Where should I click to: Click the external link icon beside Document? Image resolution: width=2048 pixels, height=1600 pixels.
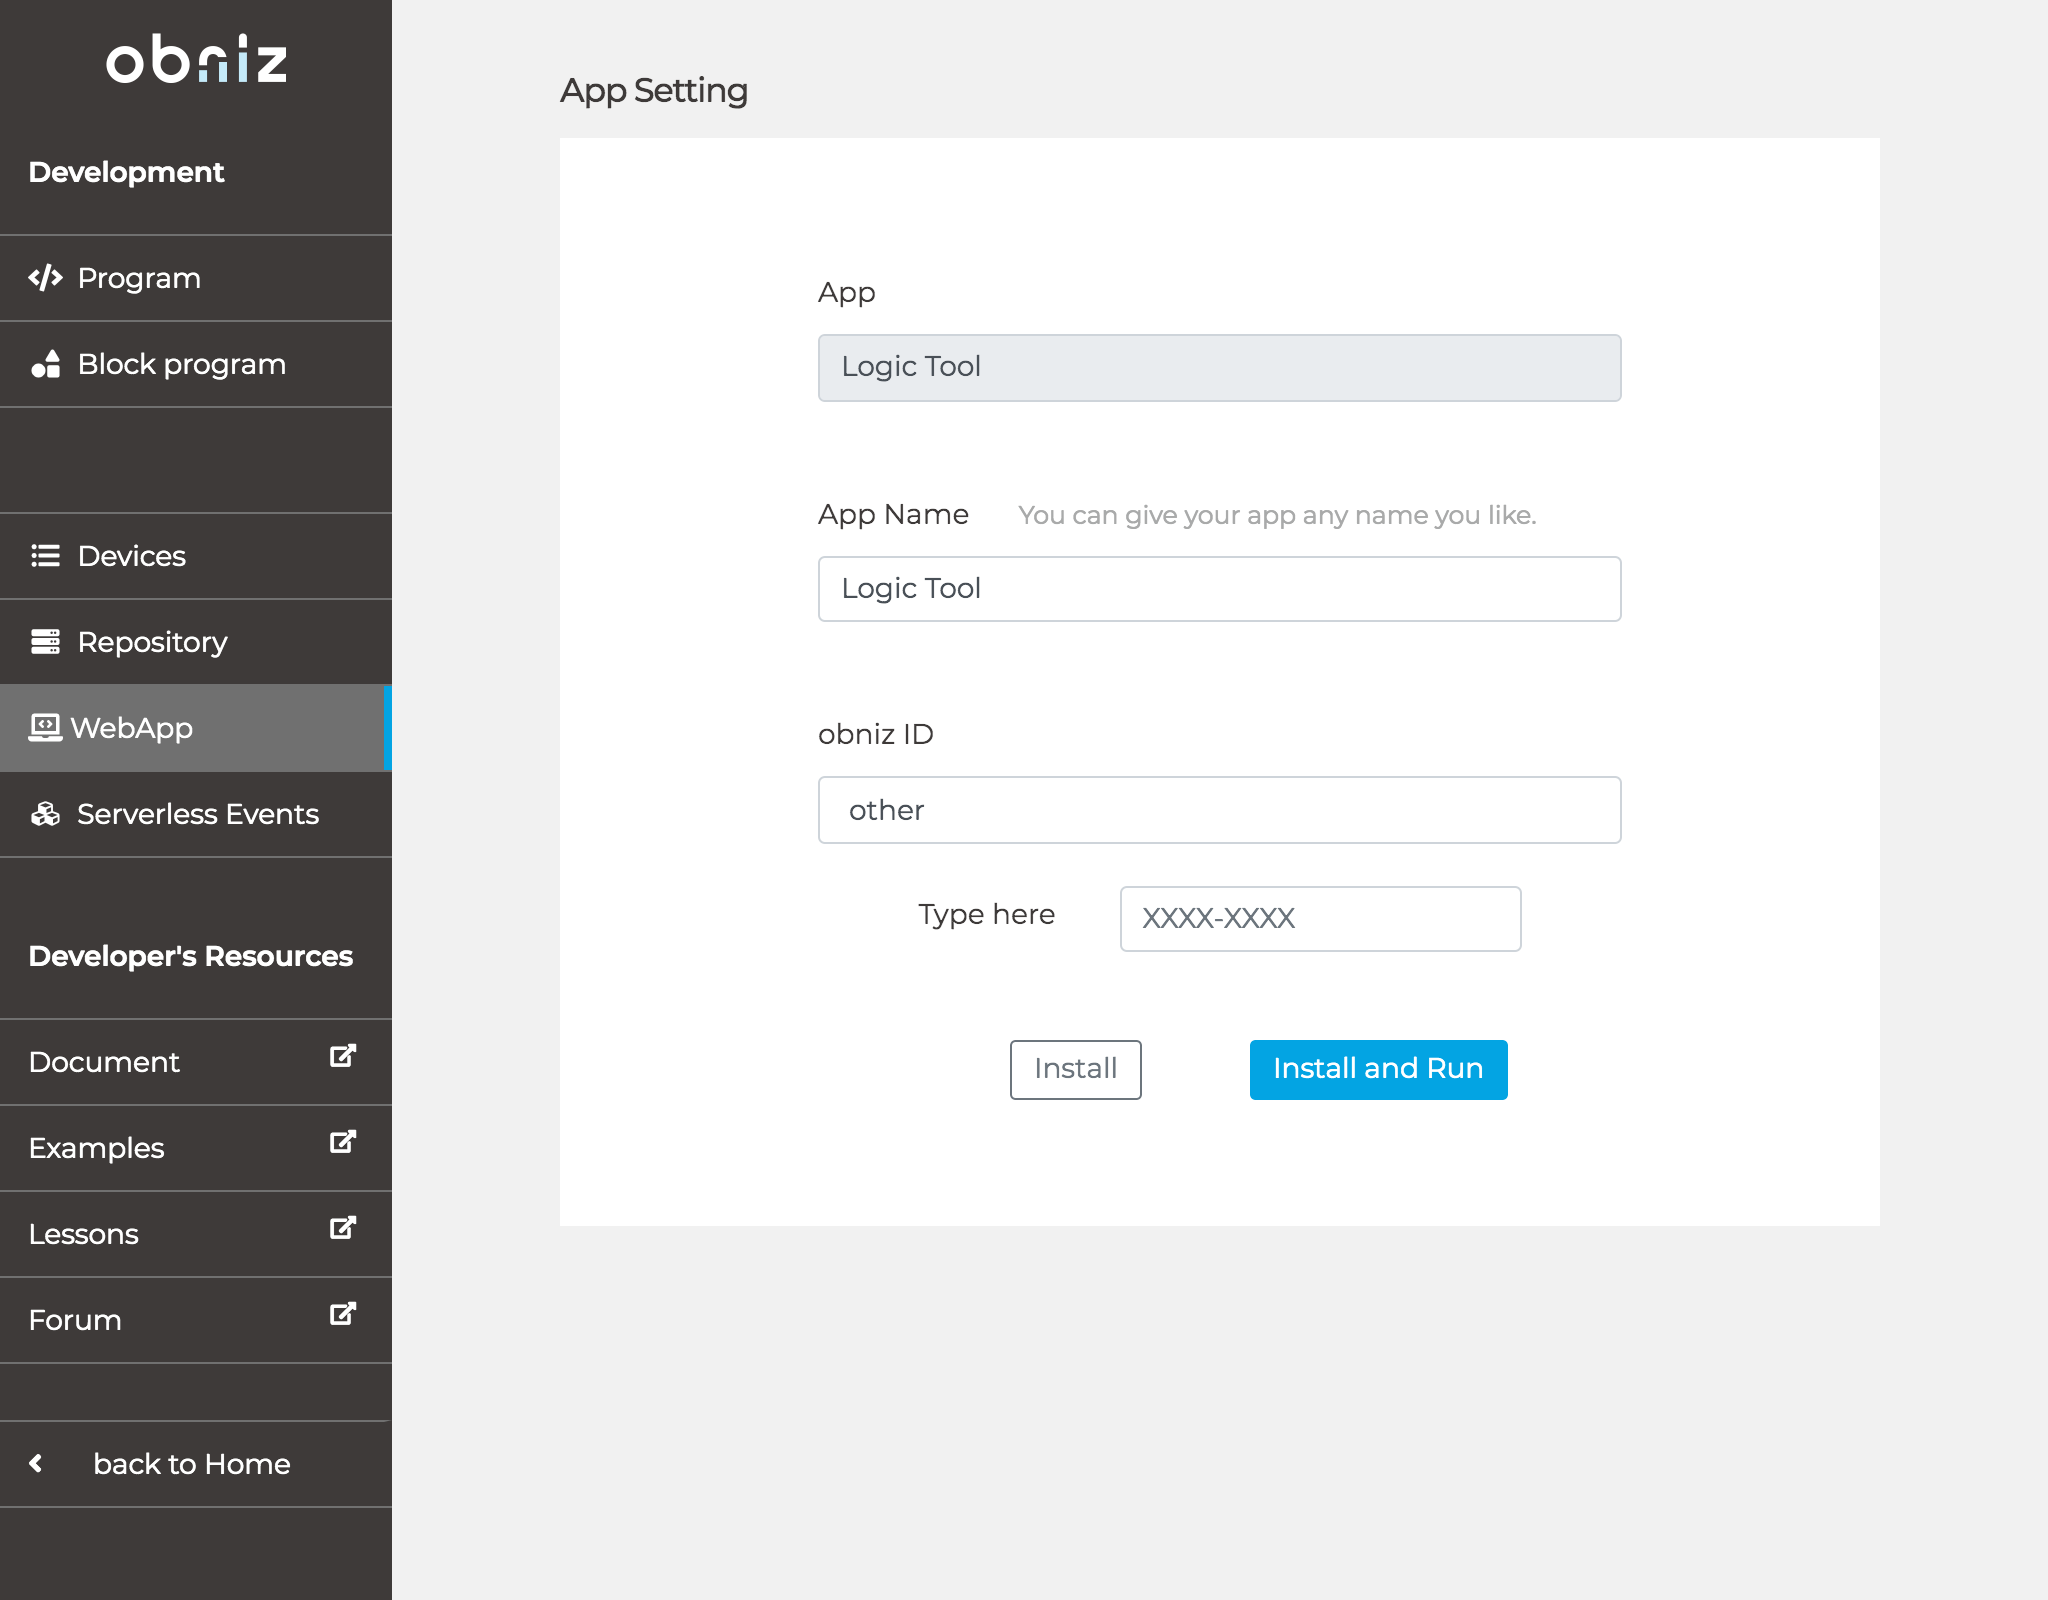point(343,1056)
